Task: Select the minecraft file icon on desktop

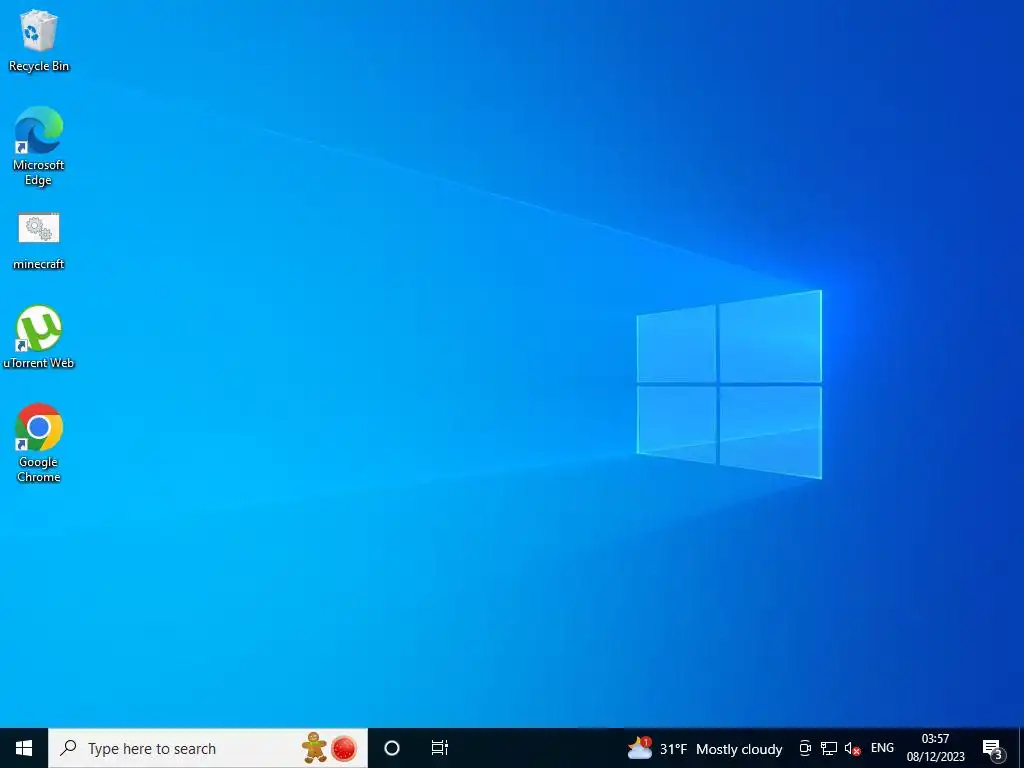Action: pos(39,242)
